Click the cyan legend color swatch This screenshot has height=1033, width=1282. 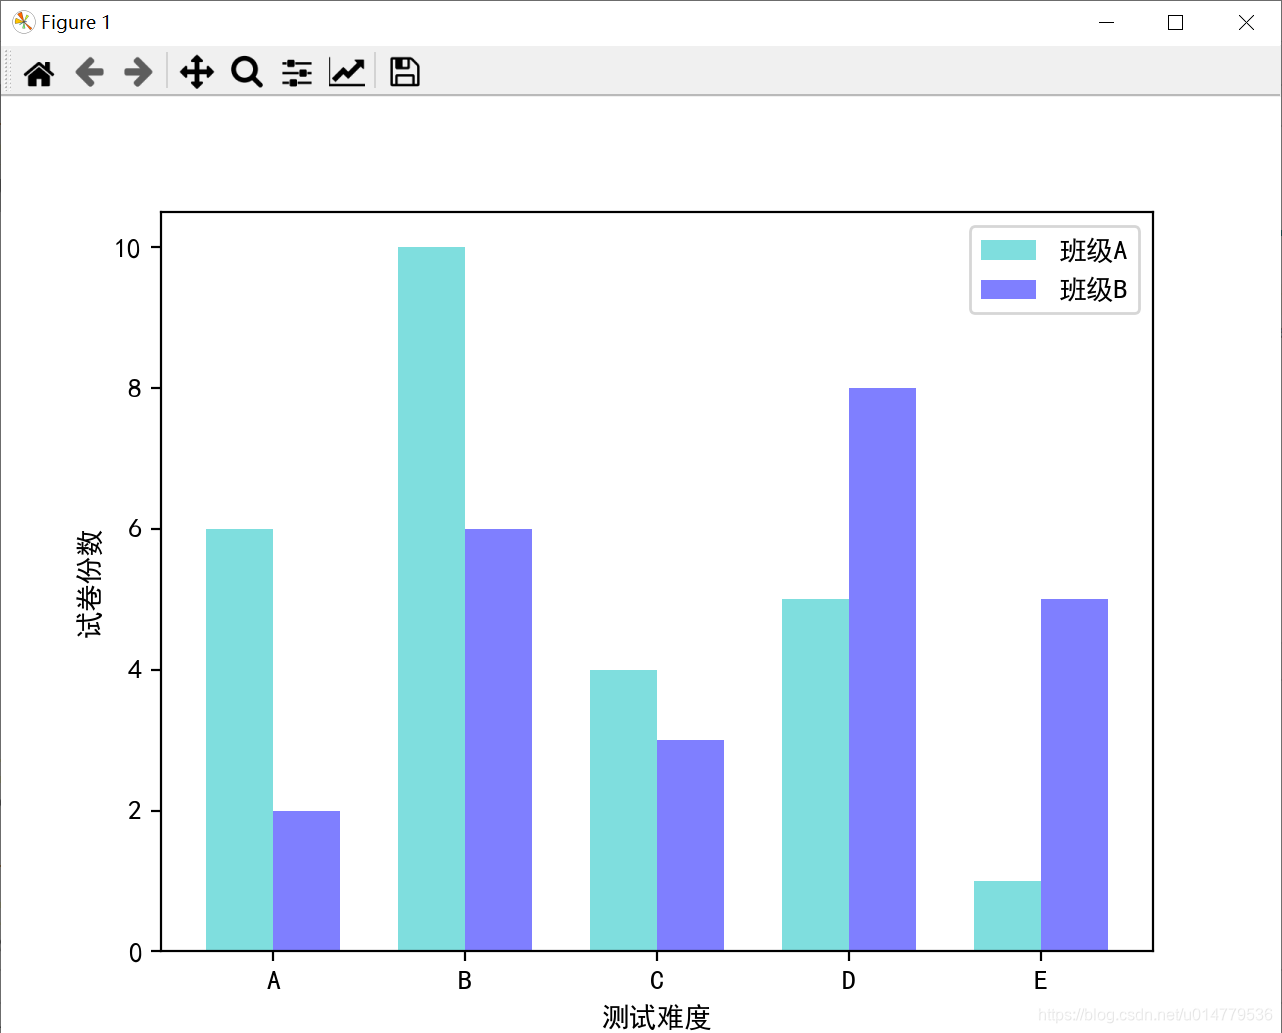[1009, 250]
